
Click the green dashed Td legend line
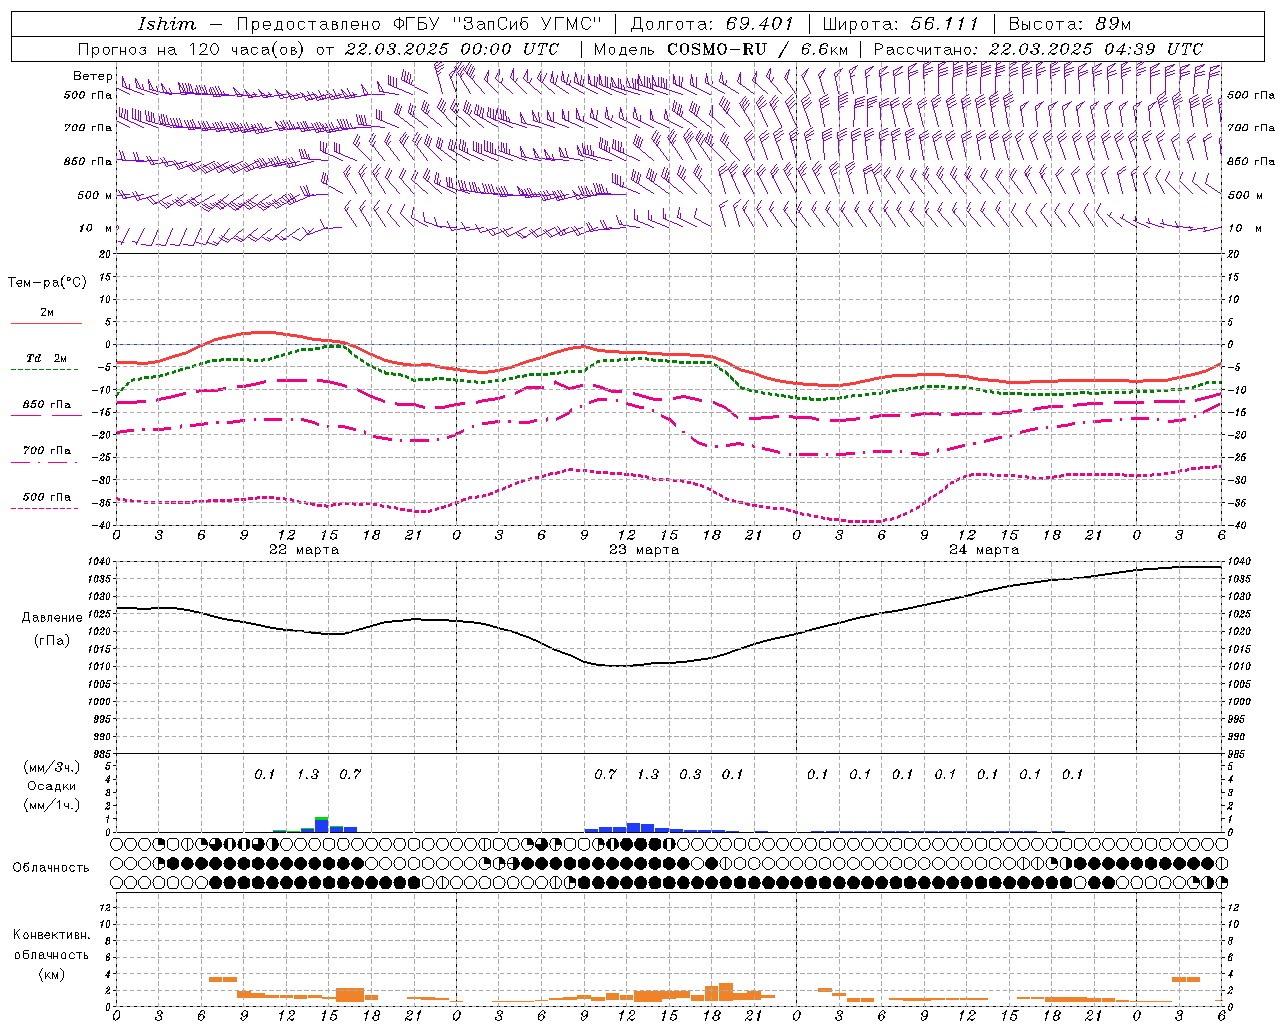pos(46,369)
